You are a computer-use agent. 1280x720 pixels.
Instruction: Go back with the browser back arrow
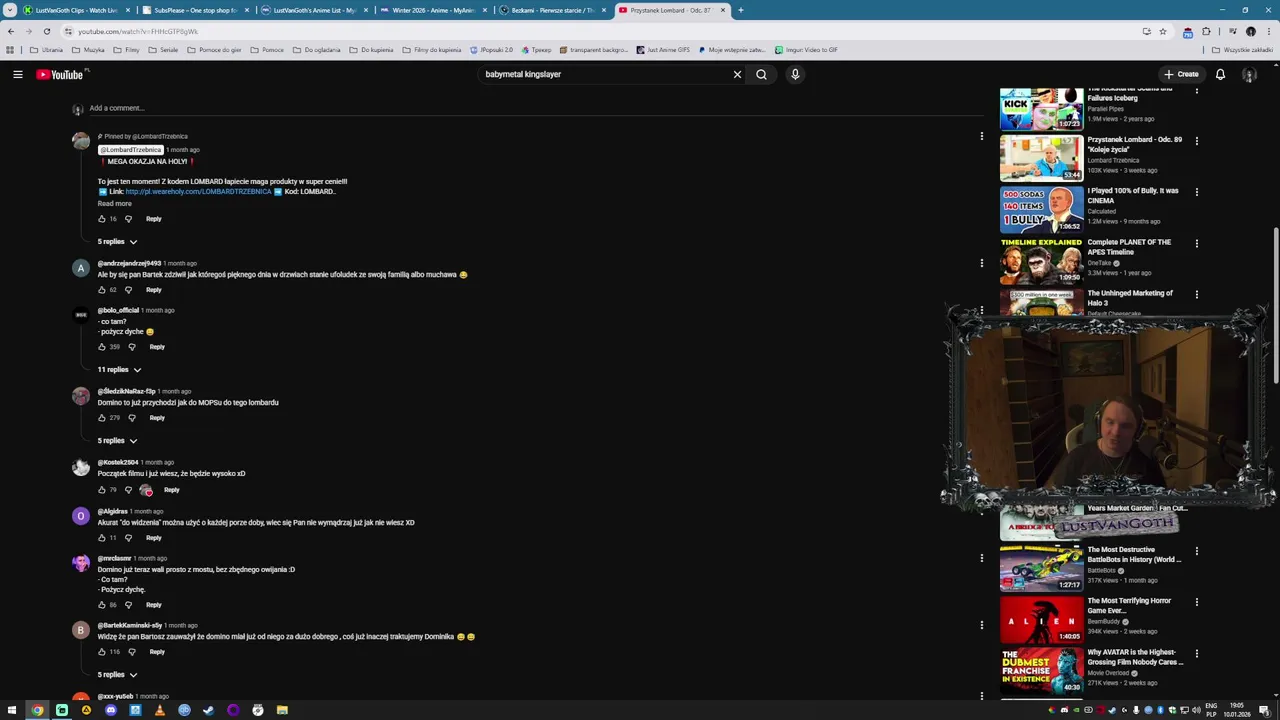click(11, 31)
